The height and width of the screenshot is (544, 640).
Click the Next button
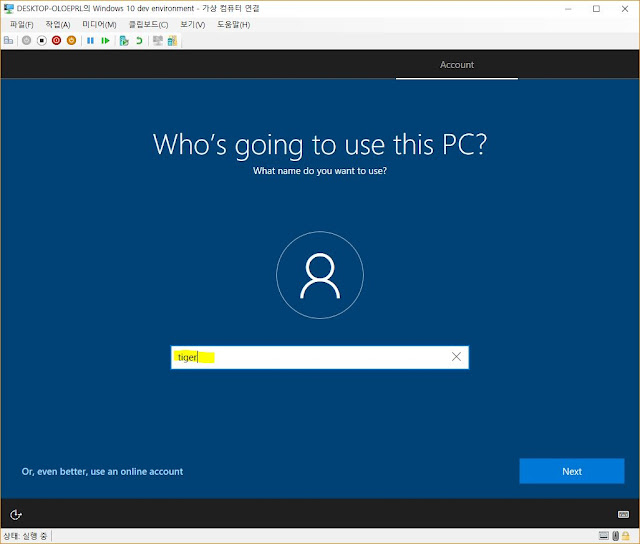(x=572, y=471)
